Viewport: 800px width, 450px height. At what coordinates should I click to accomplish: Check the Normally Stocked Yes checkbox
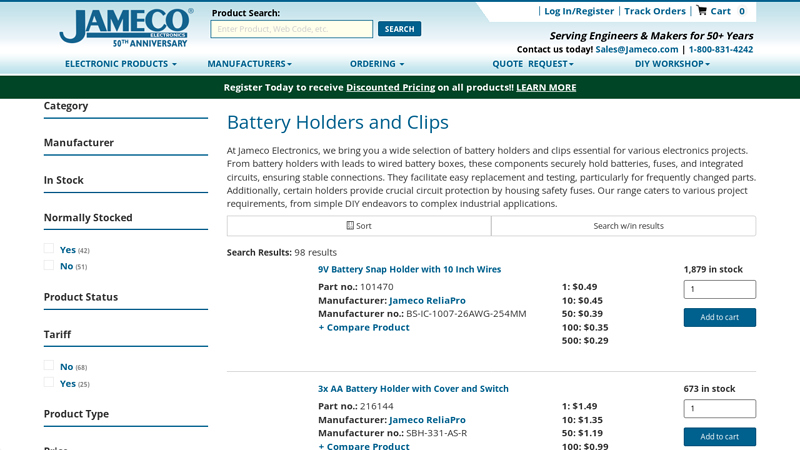tap(49, 248)
